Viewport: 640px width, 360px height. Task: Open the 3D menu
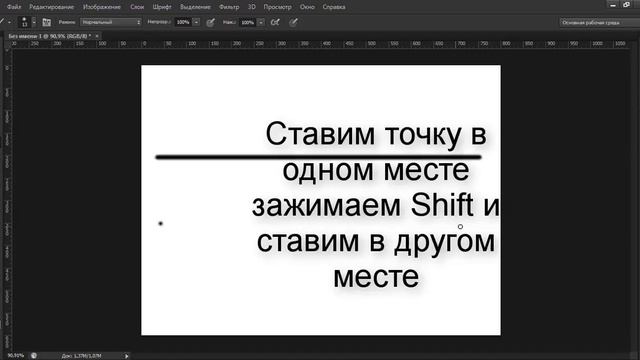tap(251, 7)
